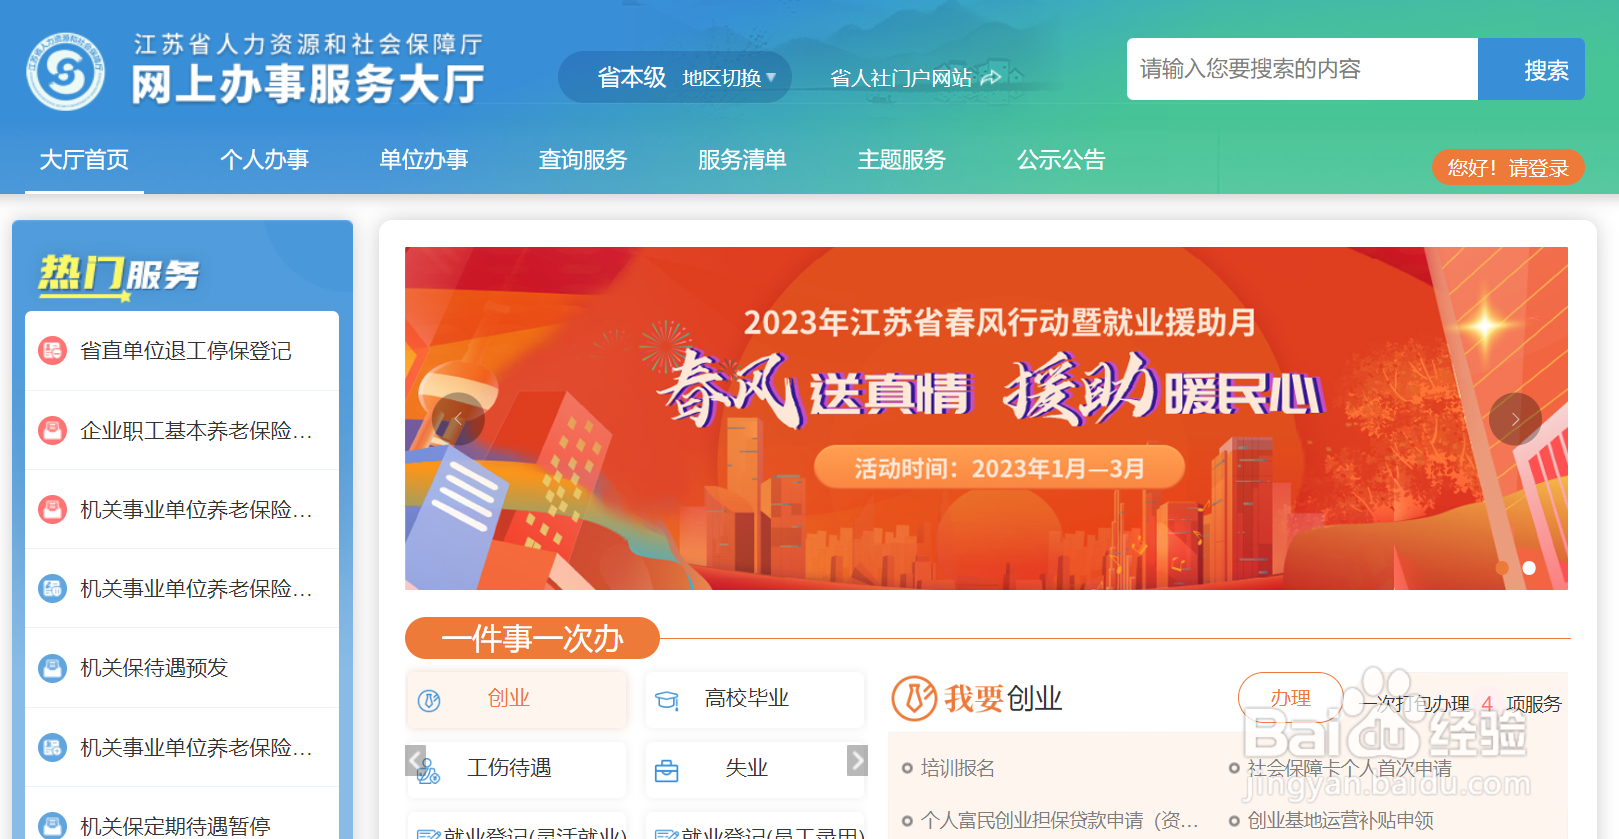The width and height of the screenshot is (1619, 839).
Task: Select the white carousel indicator dot
Action: pos(1529,567)
